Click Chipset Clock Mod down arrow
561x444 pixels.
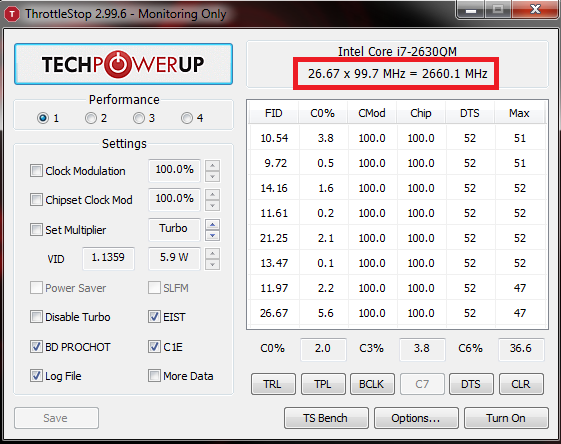[213, 205]
